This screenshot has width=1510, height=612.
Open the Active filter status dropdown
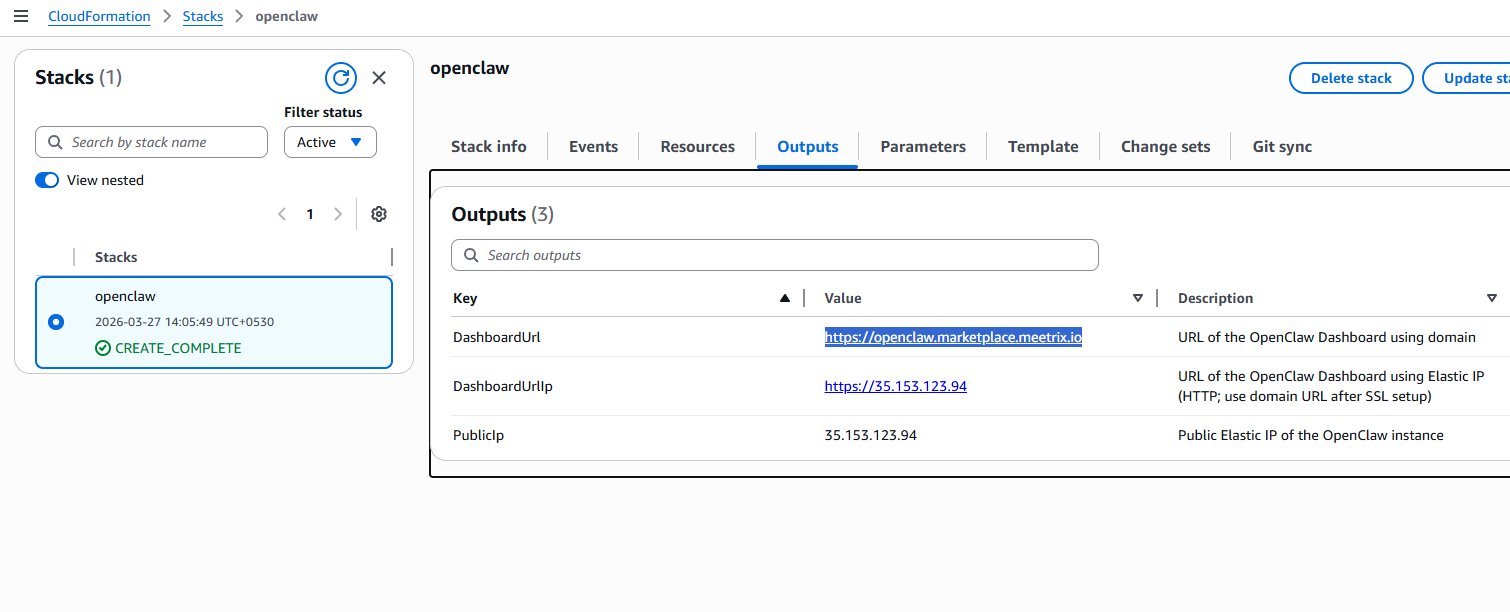click(x=330, y=142)
